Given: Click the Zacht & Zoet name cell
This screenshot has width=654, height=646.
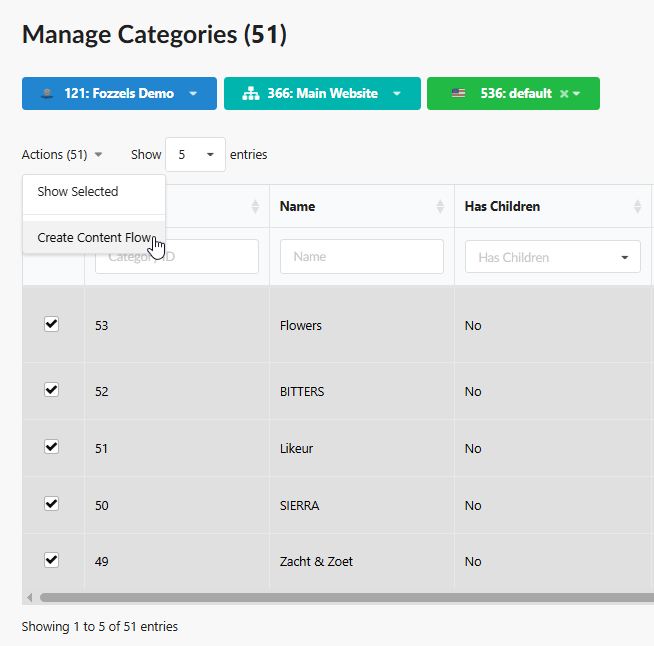Looking at the screenshot, I should [x=362, y=561].
